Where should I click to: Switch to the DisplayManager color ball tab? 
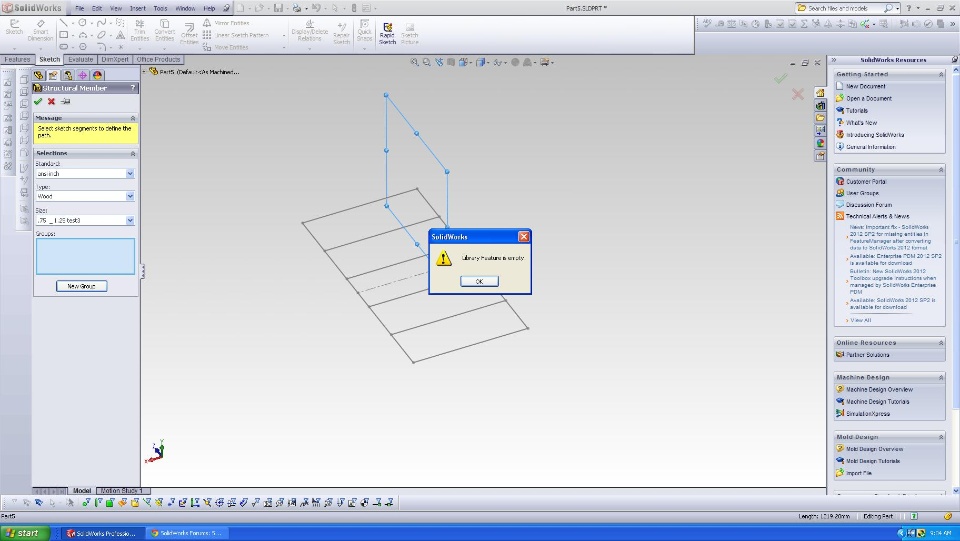coord(97,75)
